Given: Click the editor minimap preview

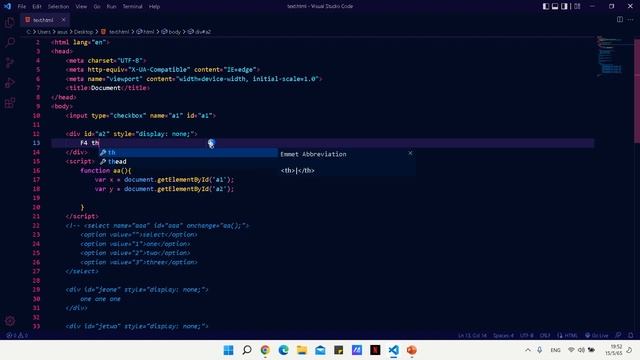Looking at the screenshot, I should (611, 57).
